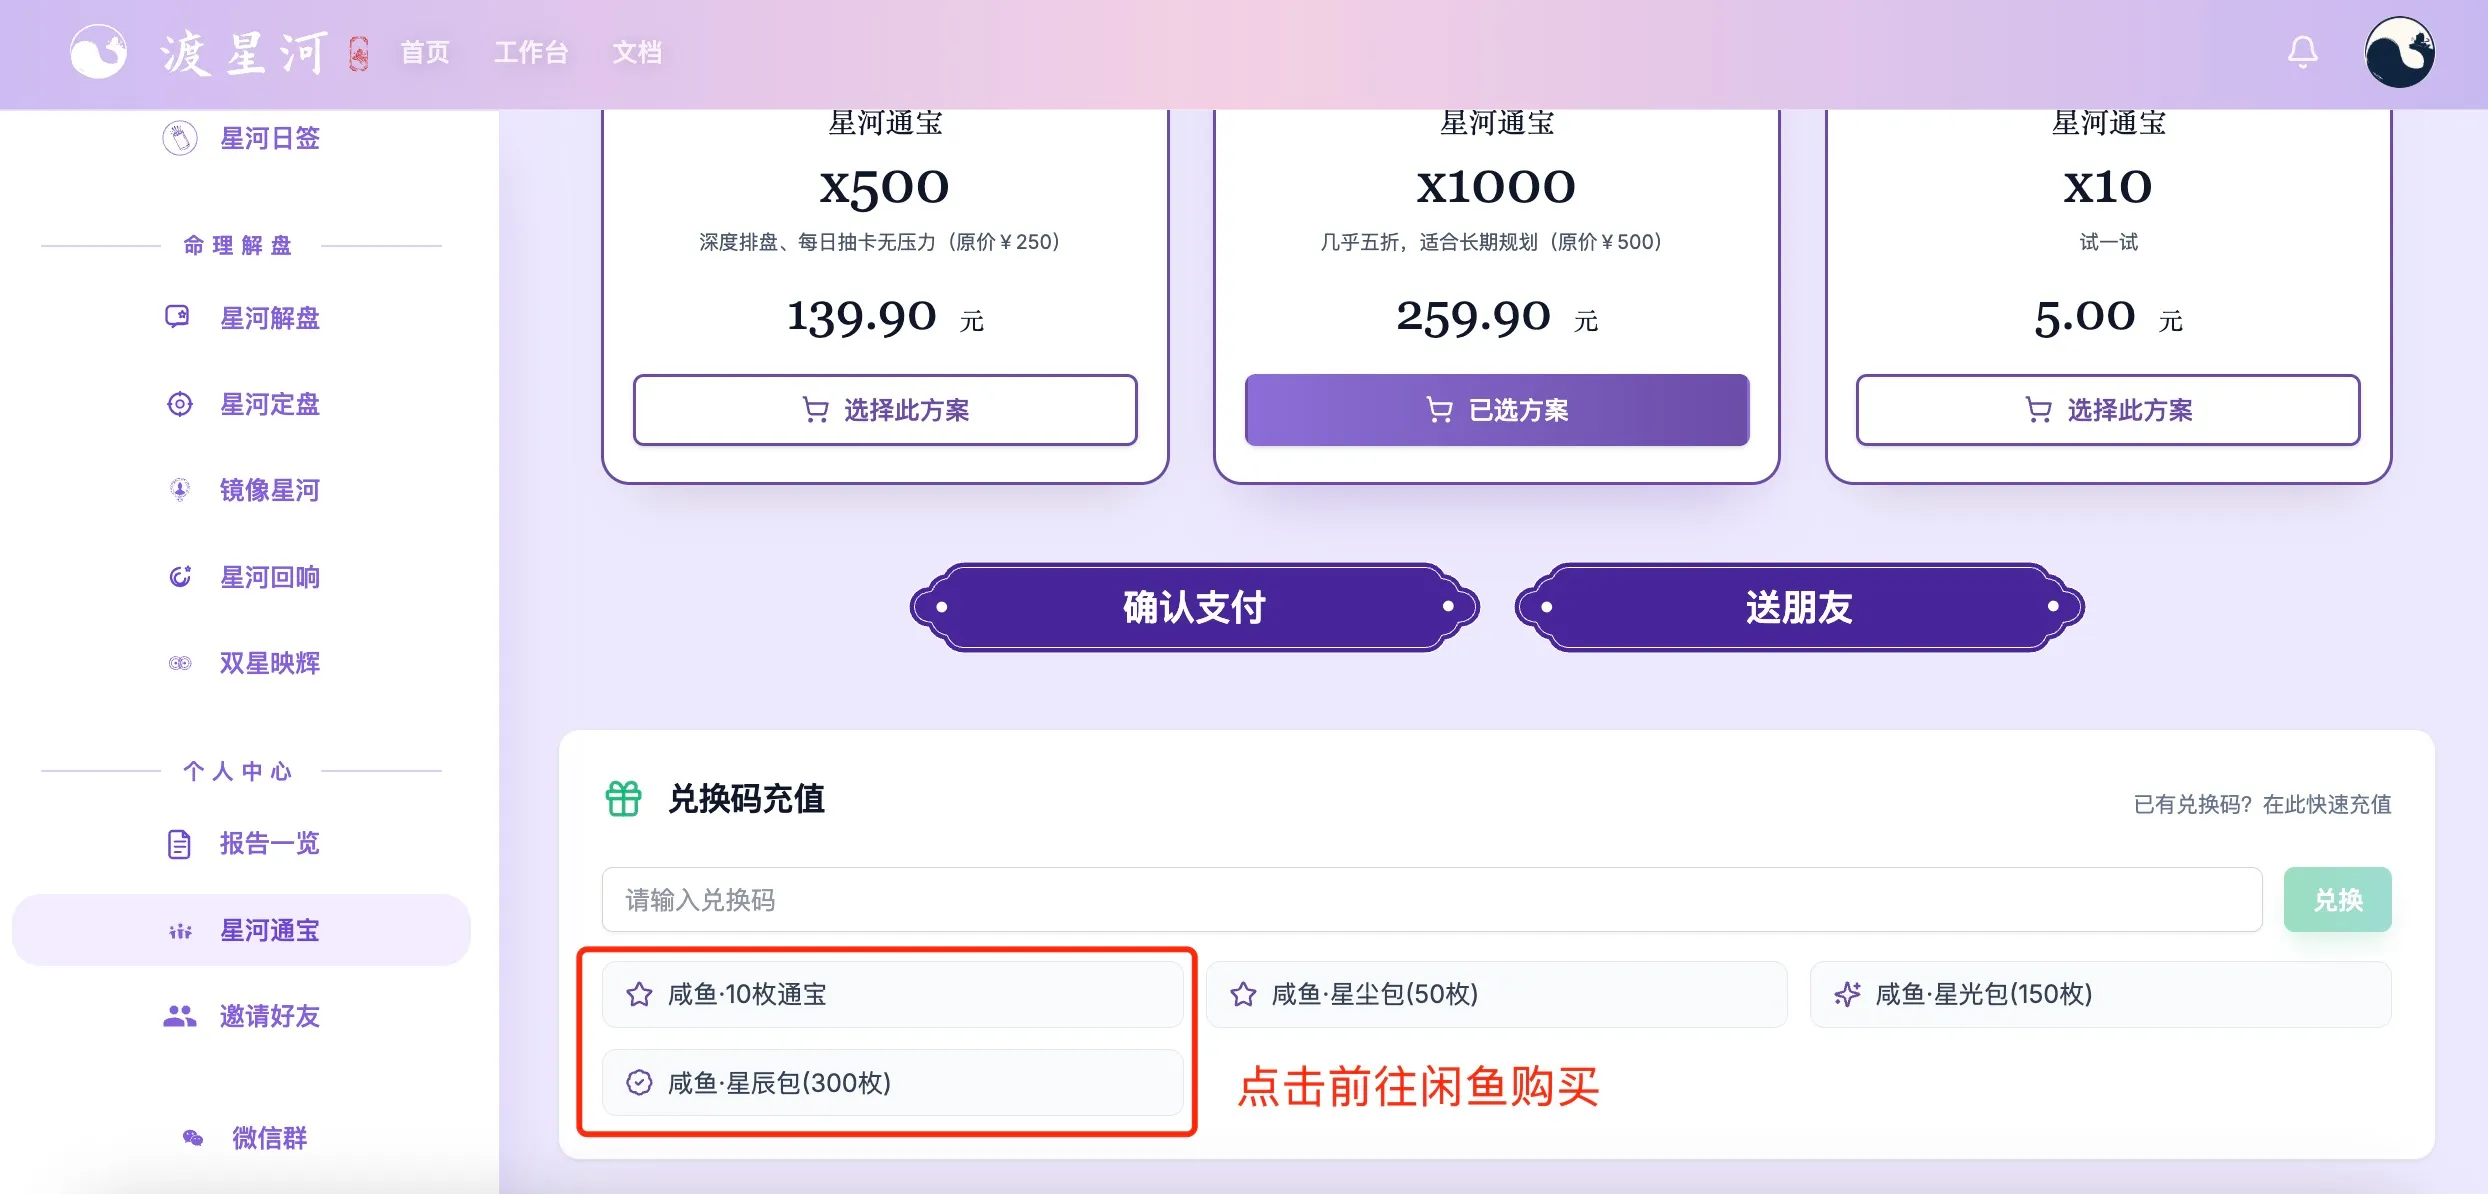Click the 邀请好友 invite icon

coord(180,1017)
